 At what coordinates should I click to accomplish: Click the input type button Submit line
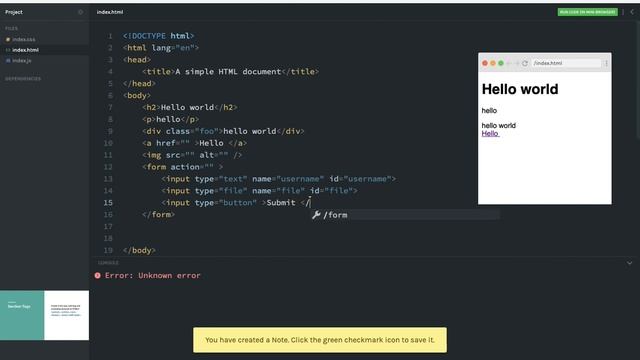(x=236, y=202)
